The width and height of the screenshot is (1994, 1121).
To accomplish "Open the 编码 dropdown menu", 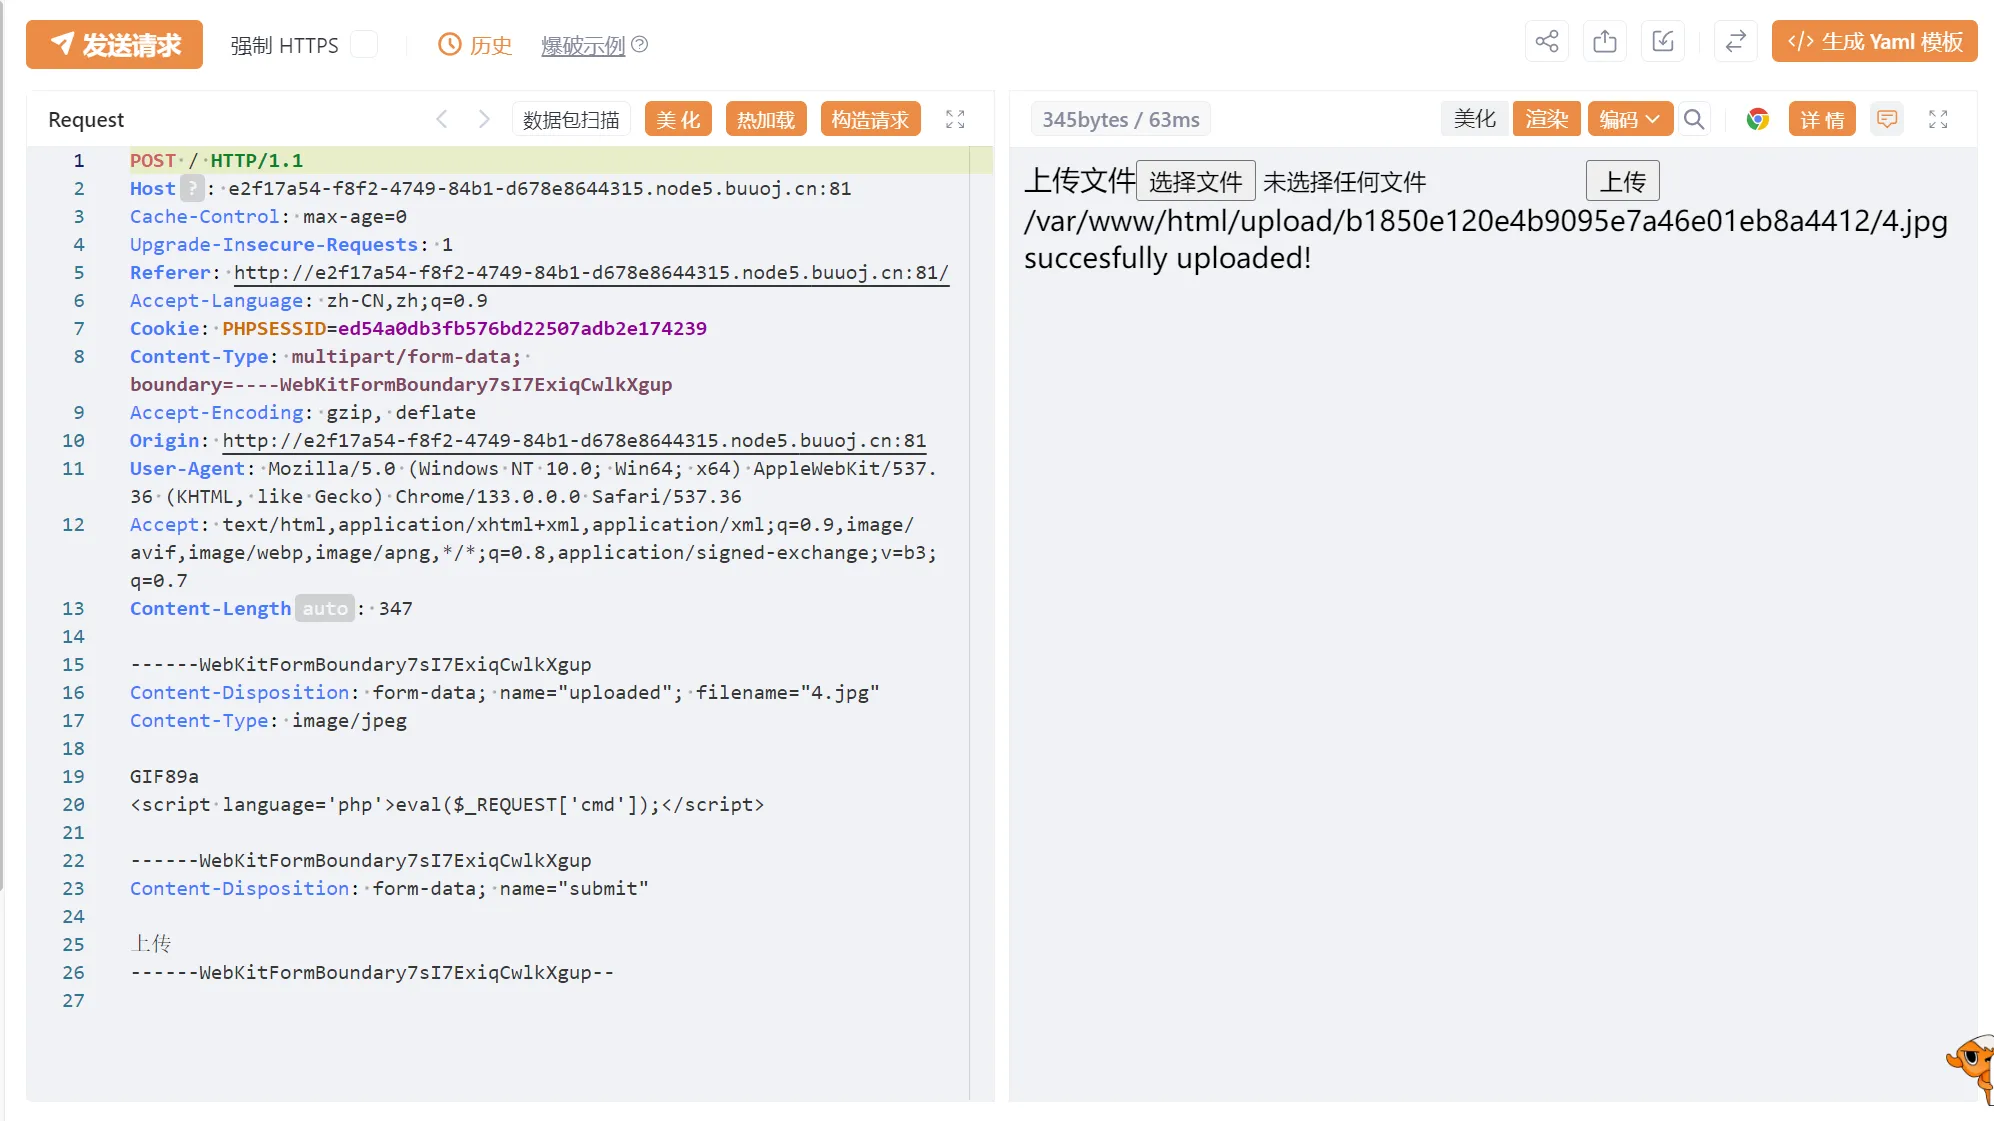I will click(1630, 120).
